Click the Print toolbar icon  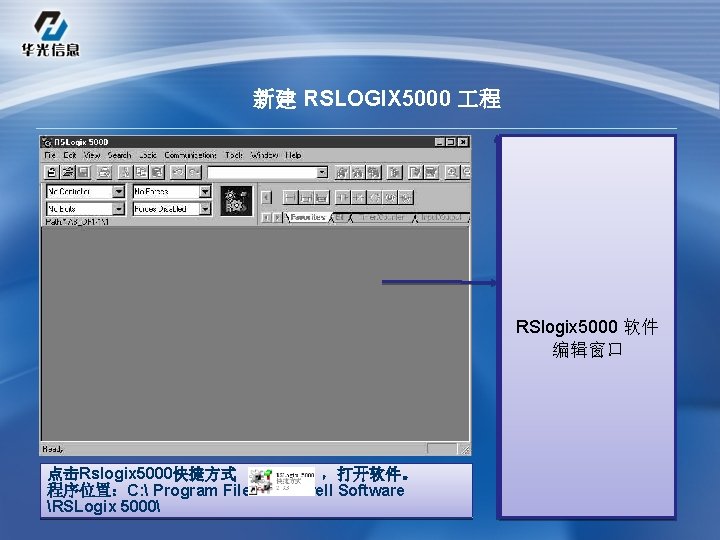tap(104, 172)
